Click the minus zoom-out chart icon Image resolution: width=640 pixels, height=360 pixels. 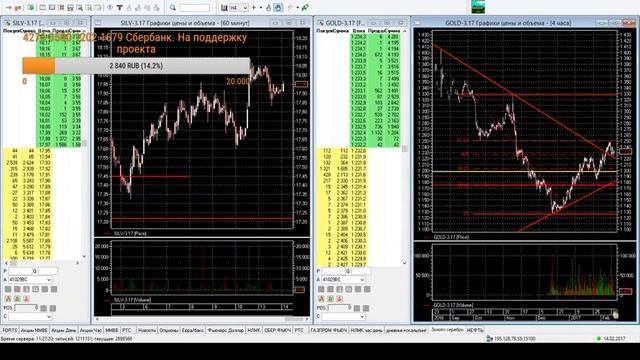pos(261,8)
